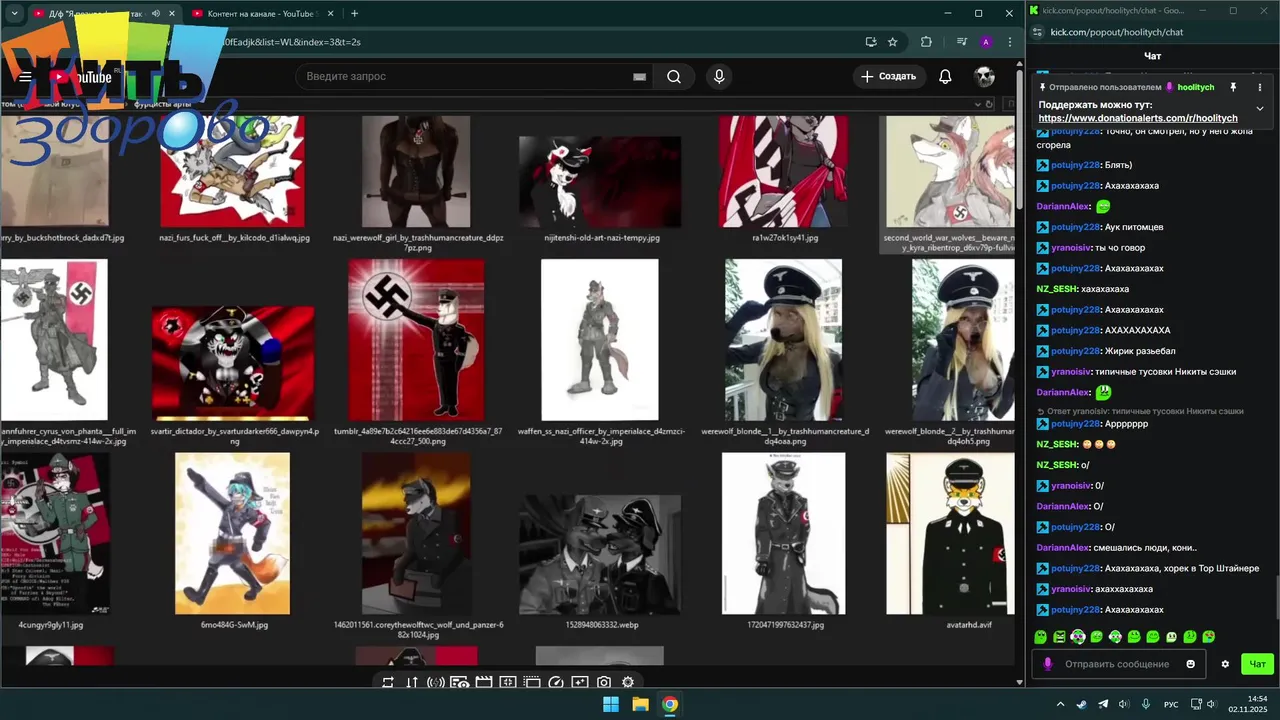Image resolution: width=1280 pixels, height=720 pixels.
Task: Click the up-down arrows icon in overlay toolbar
Action: coord(412,682)
